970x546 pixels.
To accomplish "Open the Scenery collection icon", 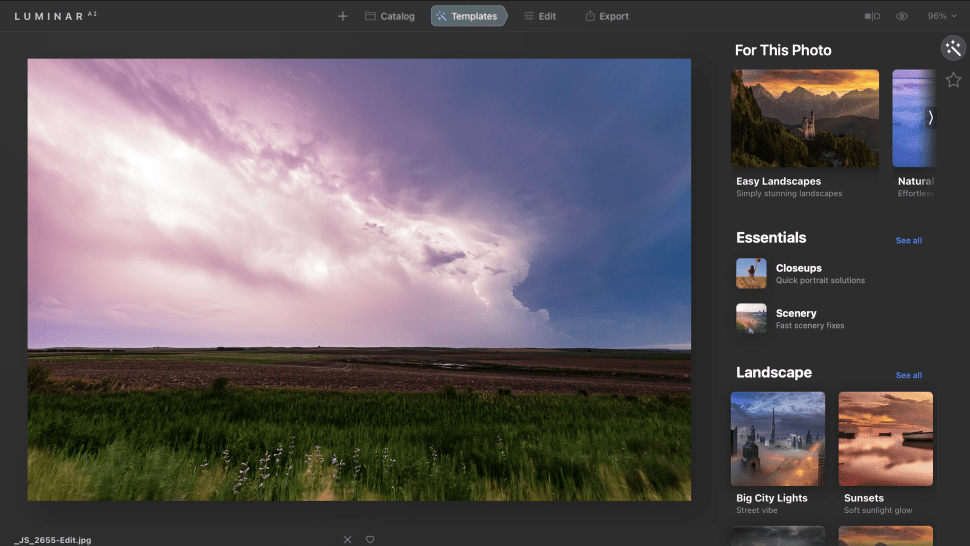I will coord(751,318).
